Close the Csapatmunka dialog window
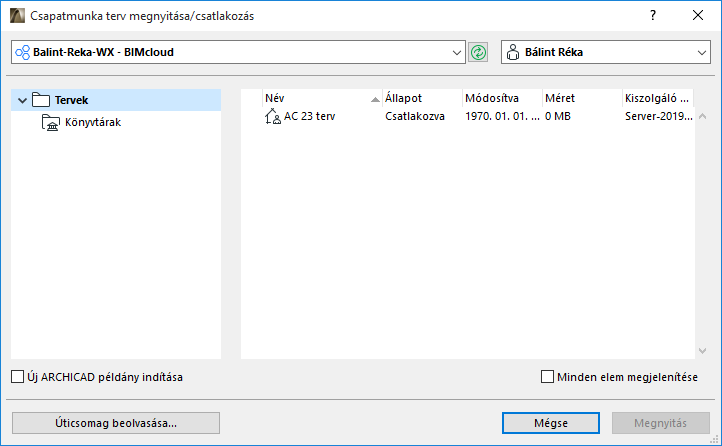The image size is (722, 446). point(698,16)
